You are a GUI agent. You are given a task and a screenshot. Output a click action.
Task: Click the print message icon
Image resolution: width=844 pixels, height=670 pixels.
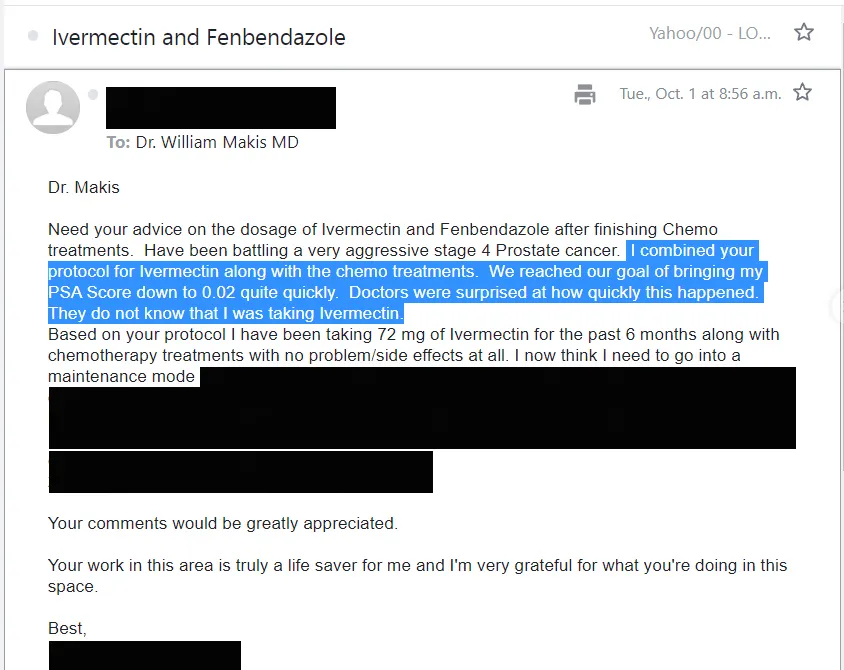coord(585,94)
